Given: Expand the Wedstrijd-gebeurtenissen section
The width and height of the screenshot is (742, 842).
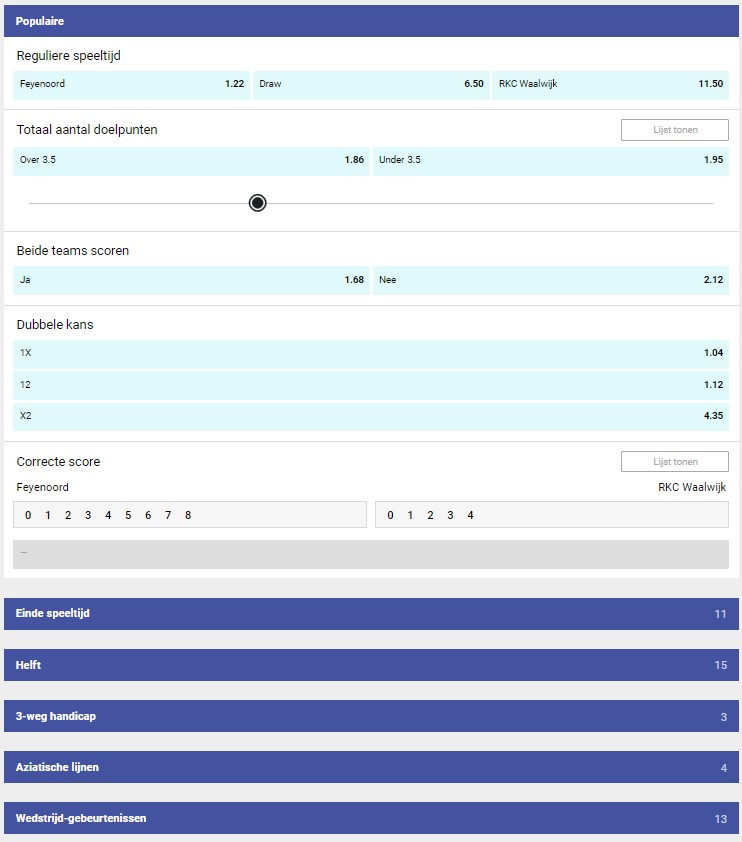Looking at the screenshot, I should coord(371,818).
